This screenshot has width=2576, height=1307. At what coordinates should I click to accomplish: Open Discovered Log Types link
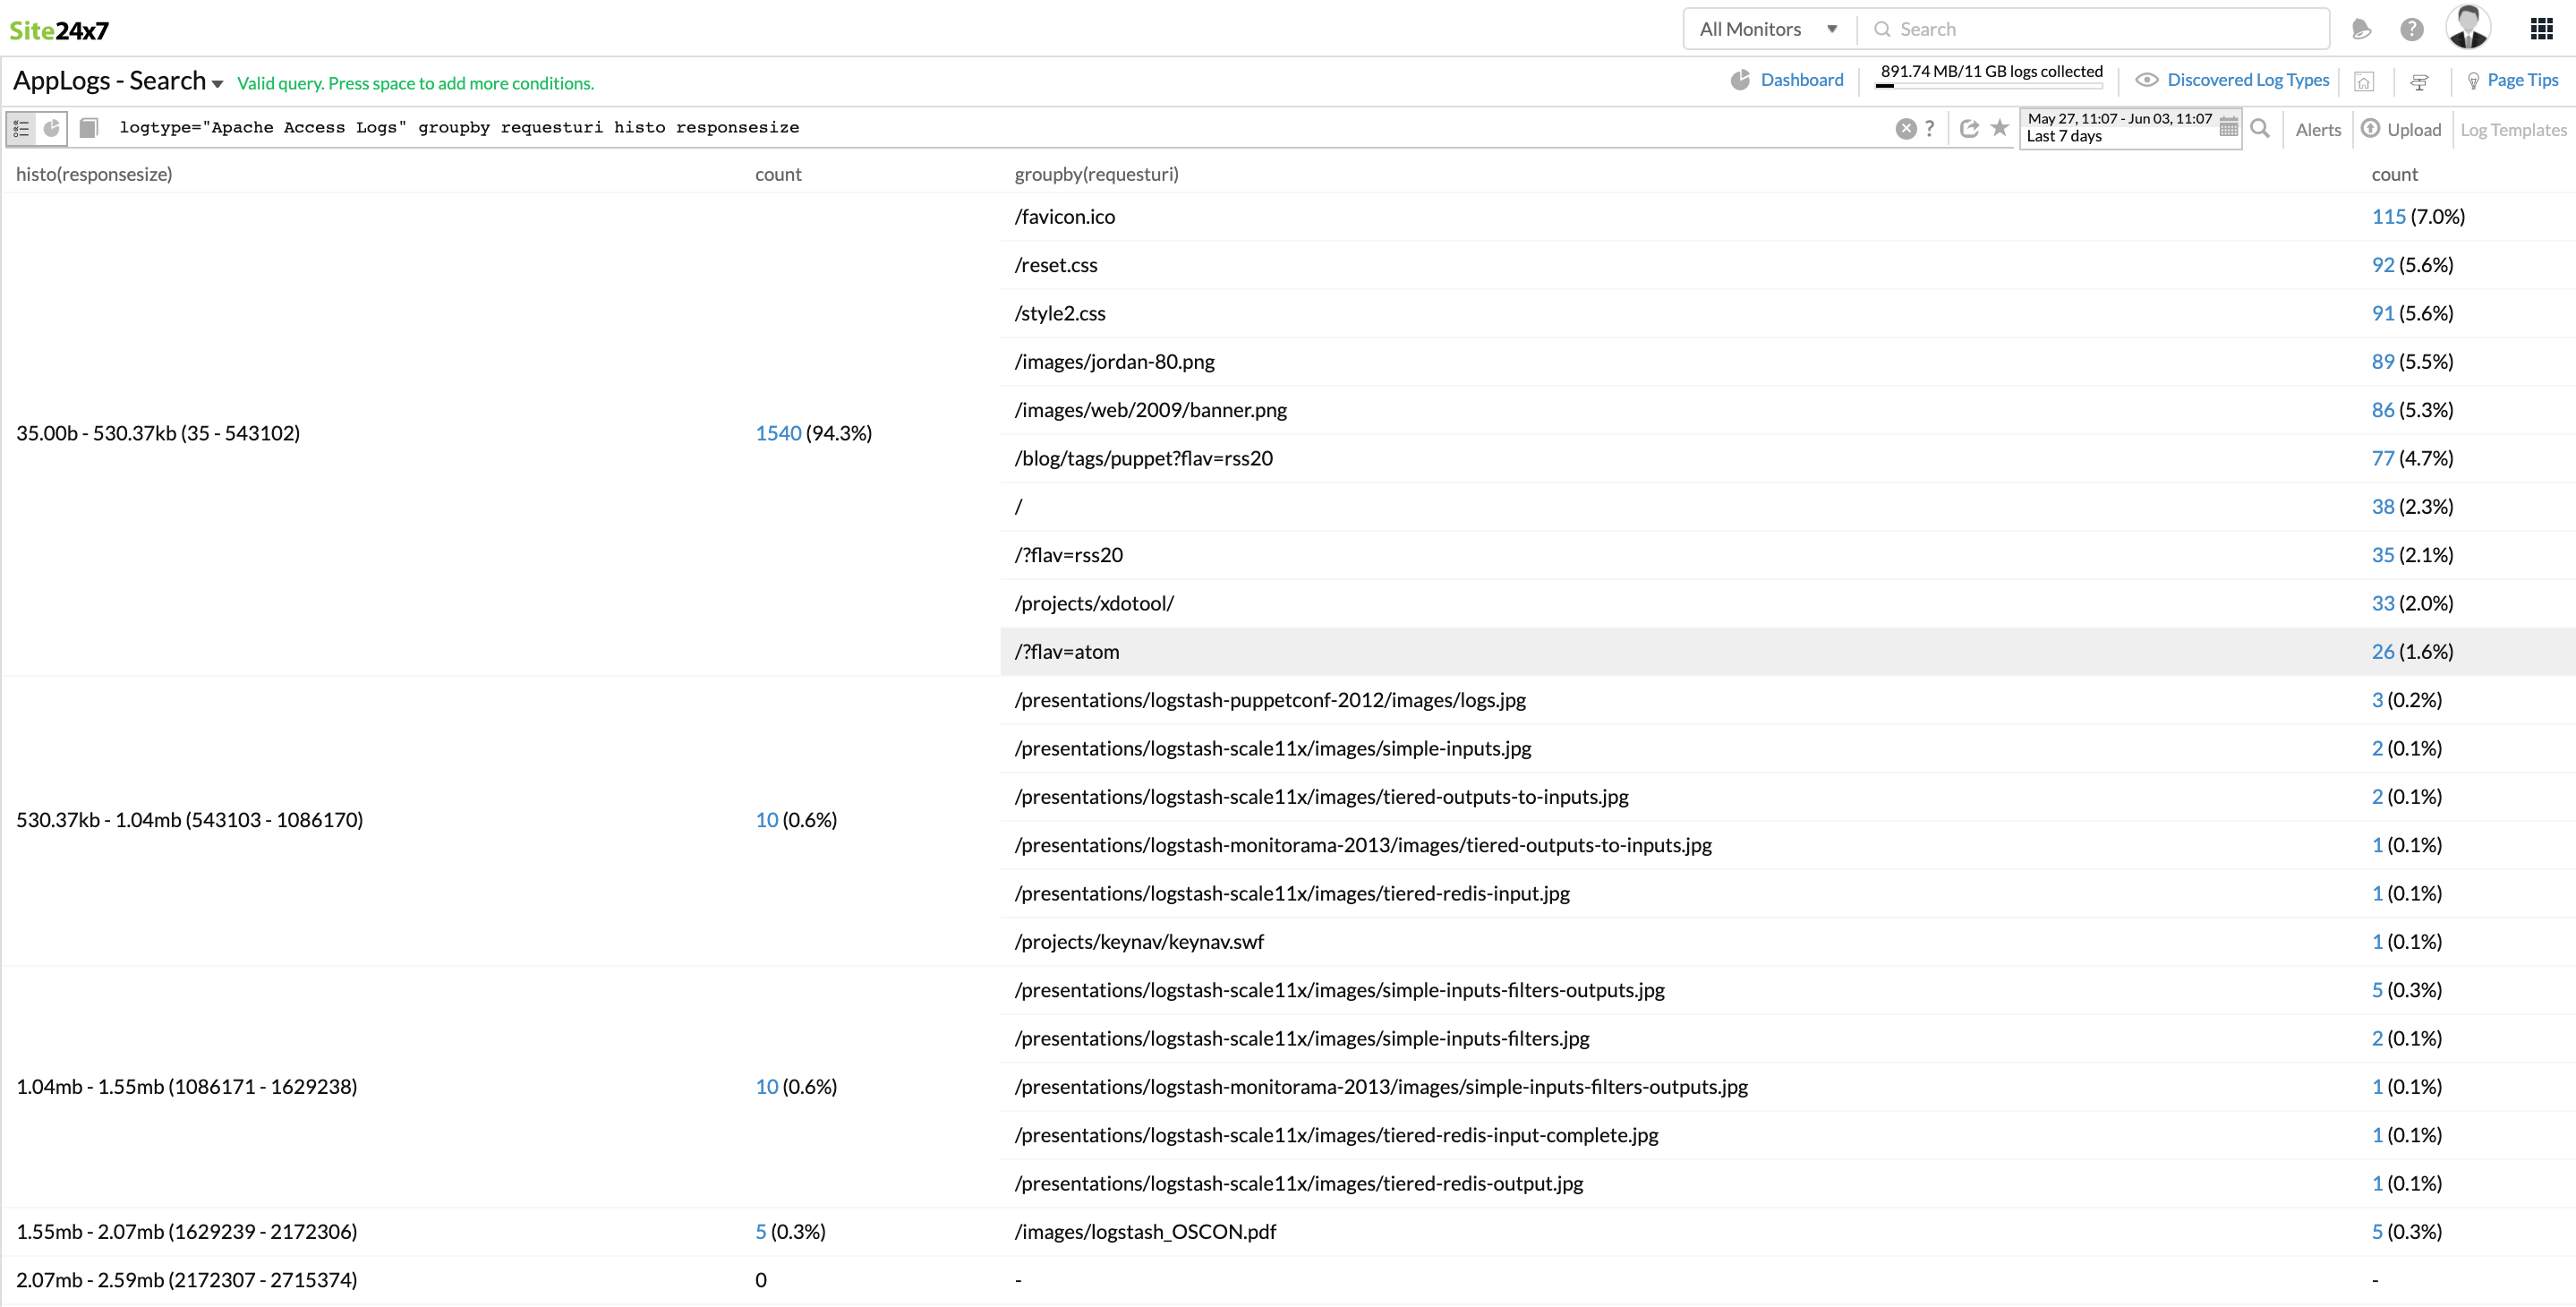click(x=2247, y=80)
